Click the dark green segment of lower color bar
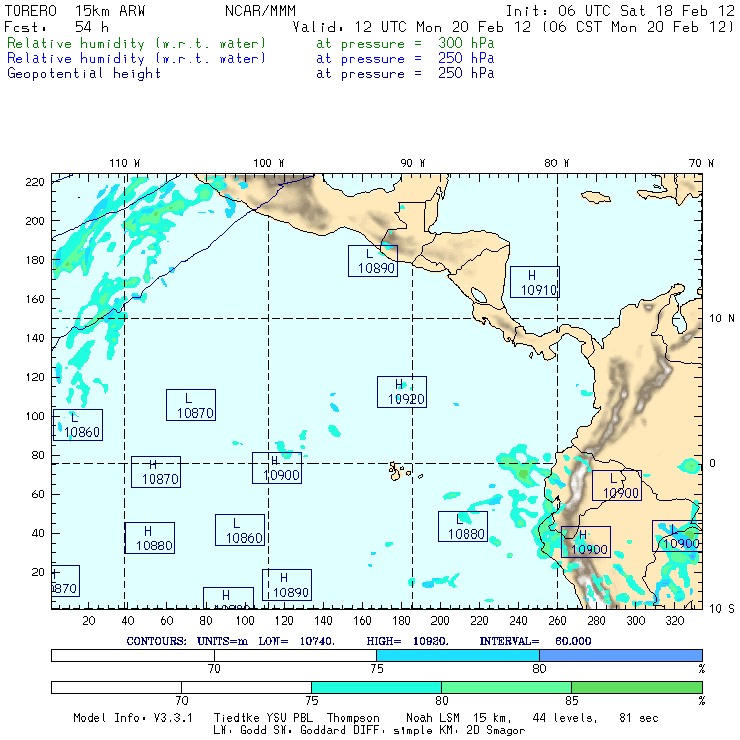This screenshot has height=740, width=740. pyautogui.click(x=636, y=687)
